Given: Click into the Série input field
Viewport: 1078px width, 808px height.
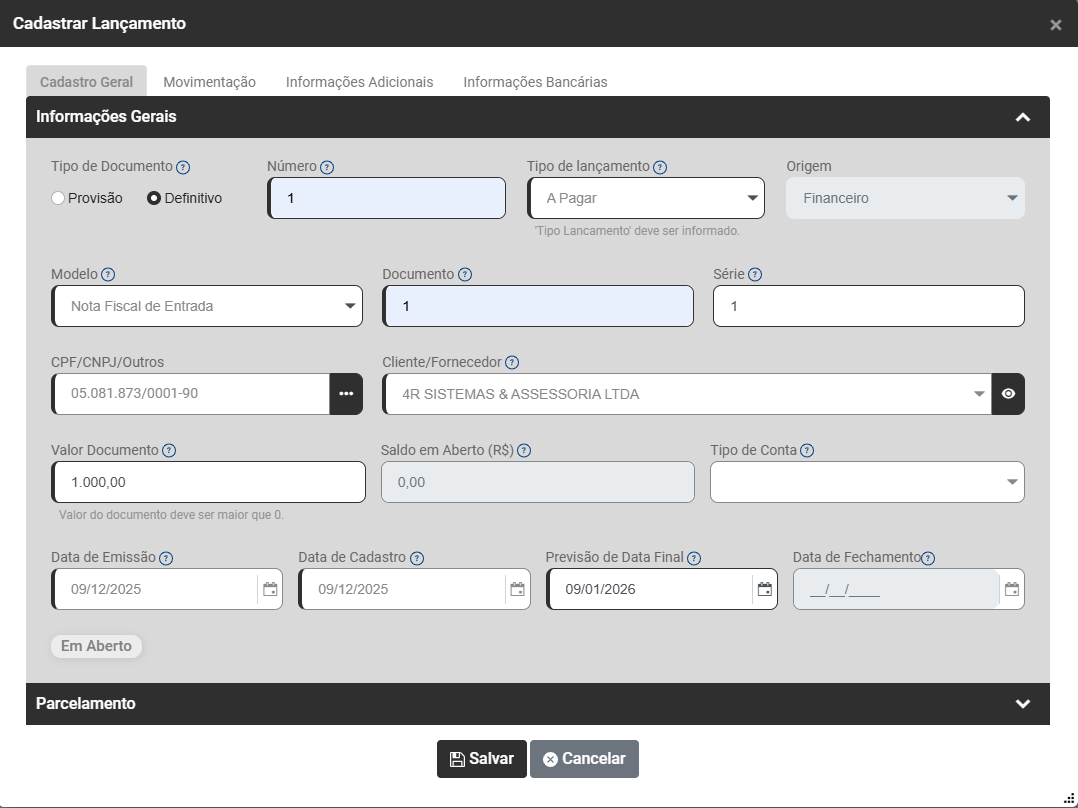Looking at the screenshot, I should tap(868, 306).
